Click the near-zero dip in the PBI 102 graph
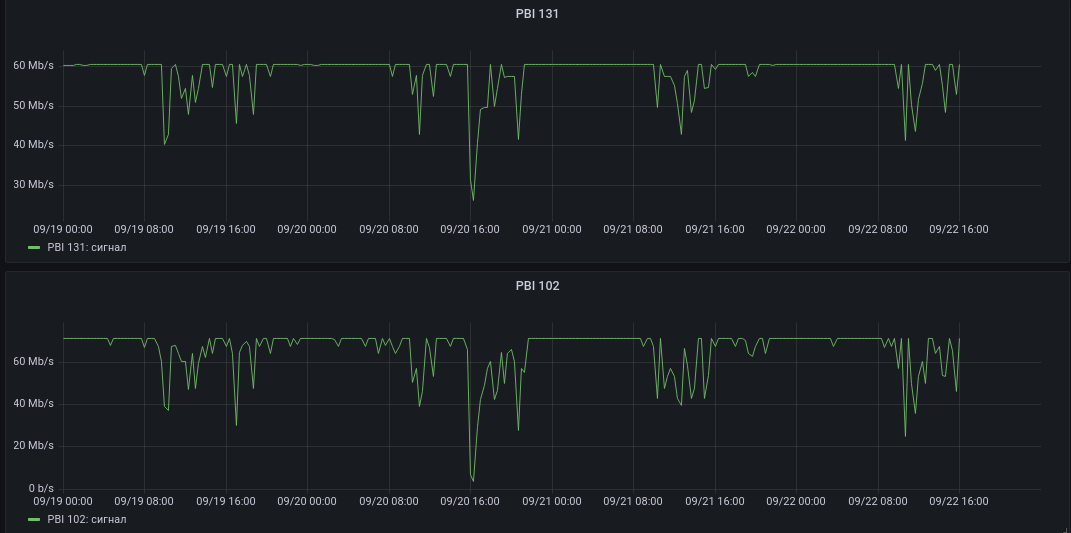The height and width of the screenshot is (533, 1071). click(x=473, y=480)
